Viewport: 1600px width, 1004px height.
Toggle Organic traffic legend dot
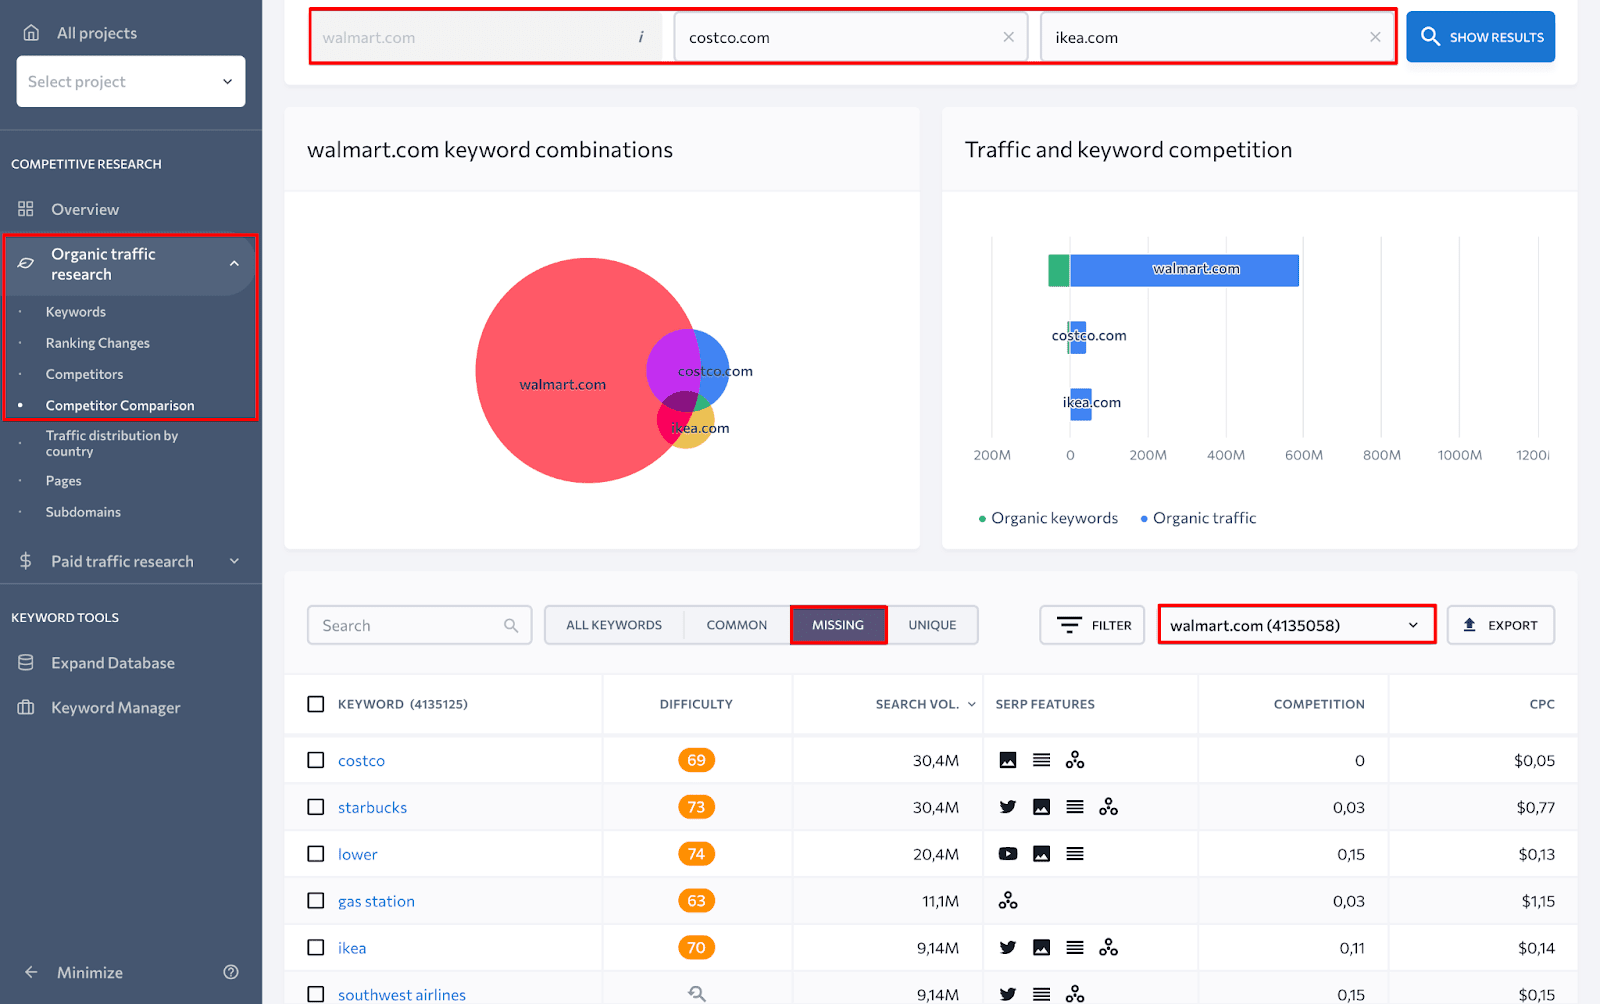pos(1144,519)
